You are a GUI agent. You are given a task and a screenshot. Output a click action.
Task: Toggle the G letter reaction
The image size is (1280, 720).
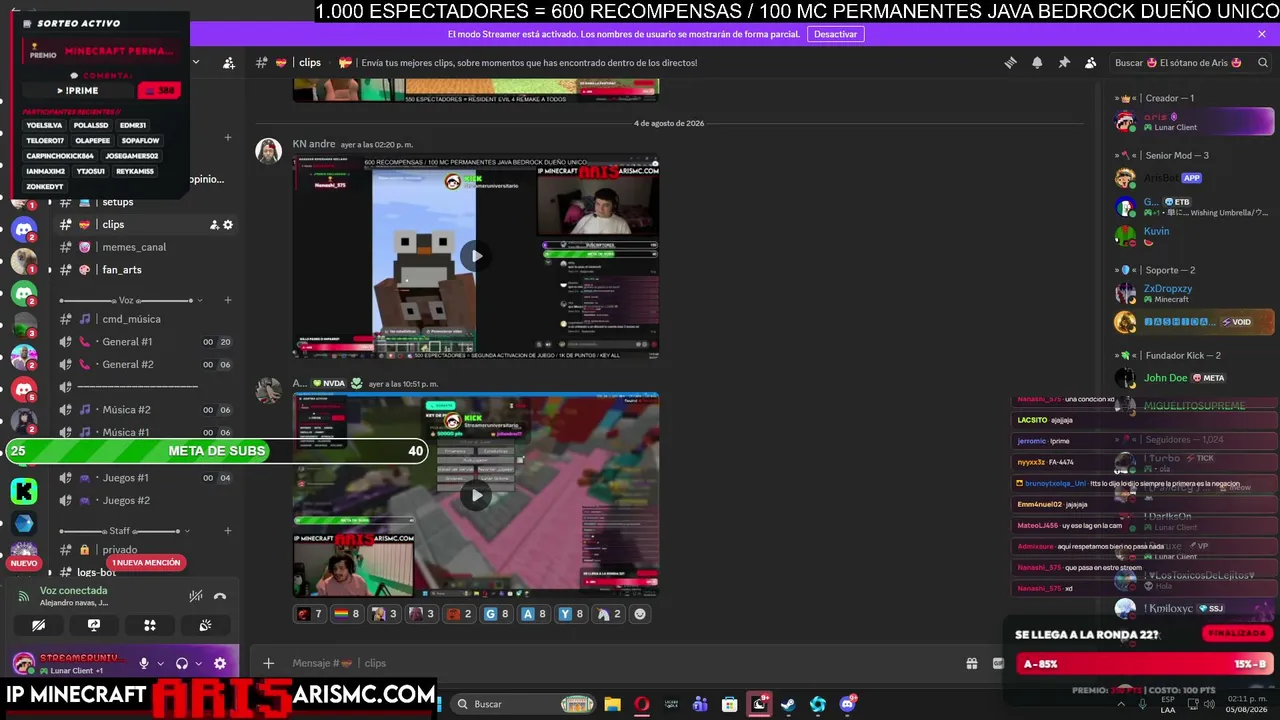pyautogui.click(x=497, y=614)
